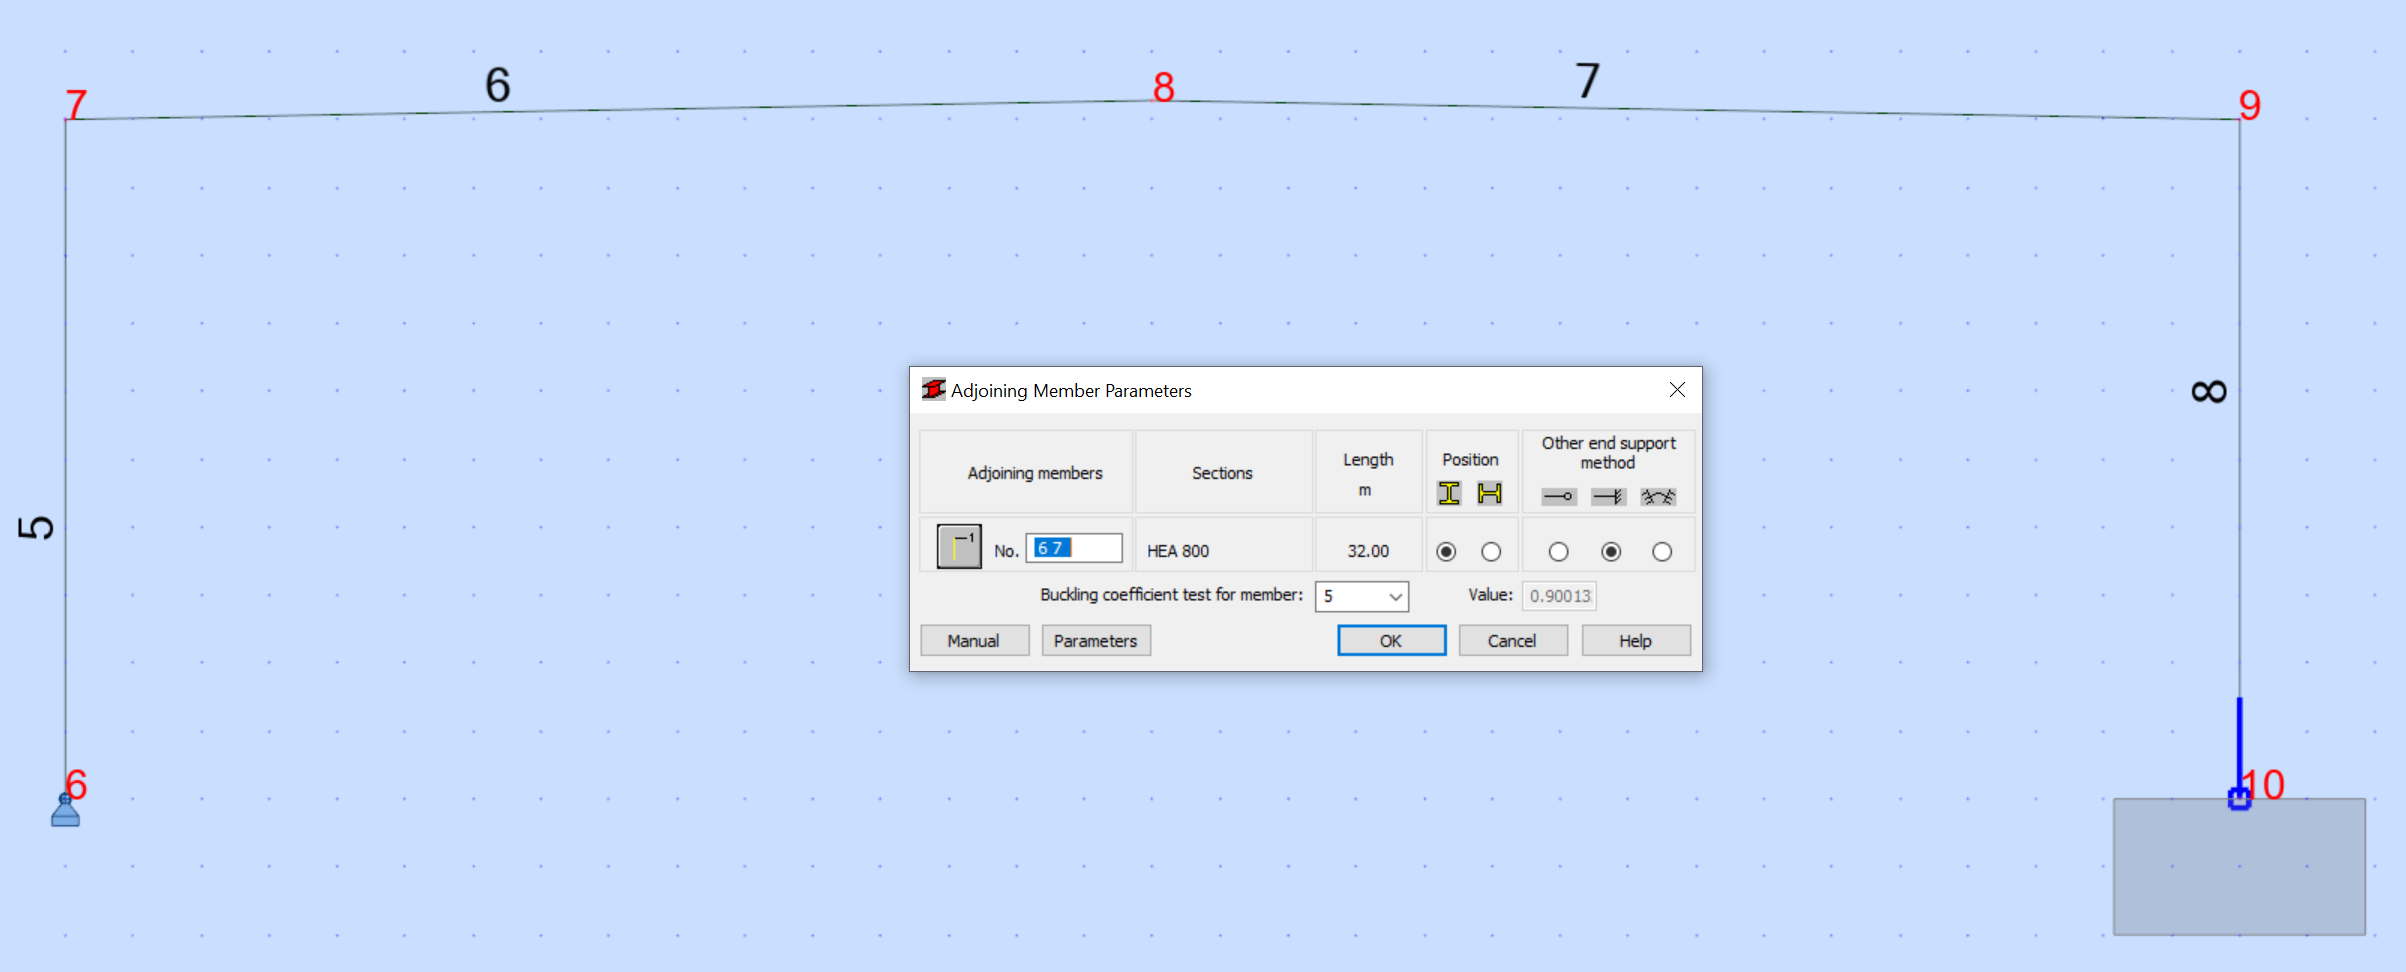This screenshot has width=2406, height=972.
Task: Open the Parameters settings
Action: [1095, 640]
